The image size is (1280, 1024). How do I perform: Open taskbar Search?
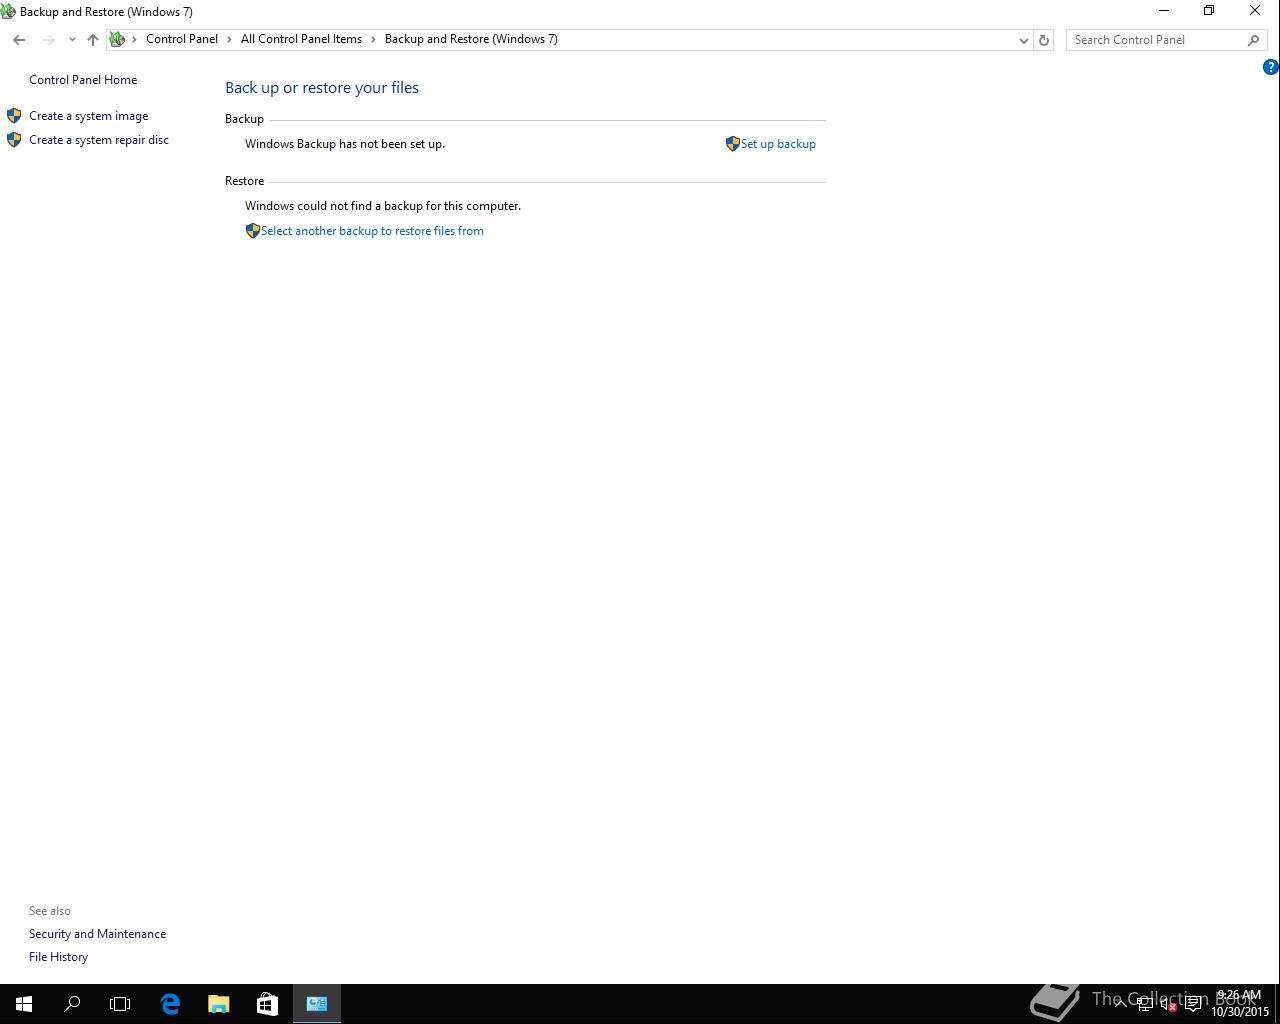pos(72,1004)
